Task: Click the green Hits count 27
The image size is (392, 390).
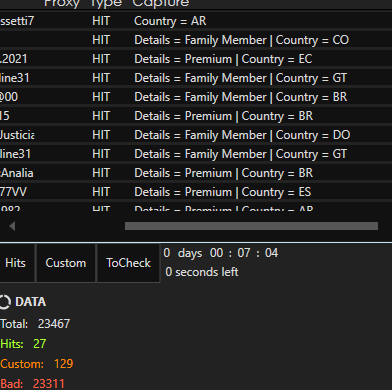Action: pyautogui.click(x=39, y=344)
